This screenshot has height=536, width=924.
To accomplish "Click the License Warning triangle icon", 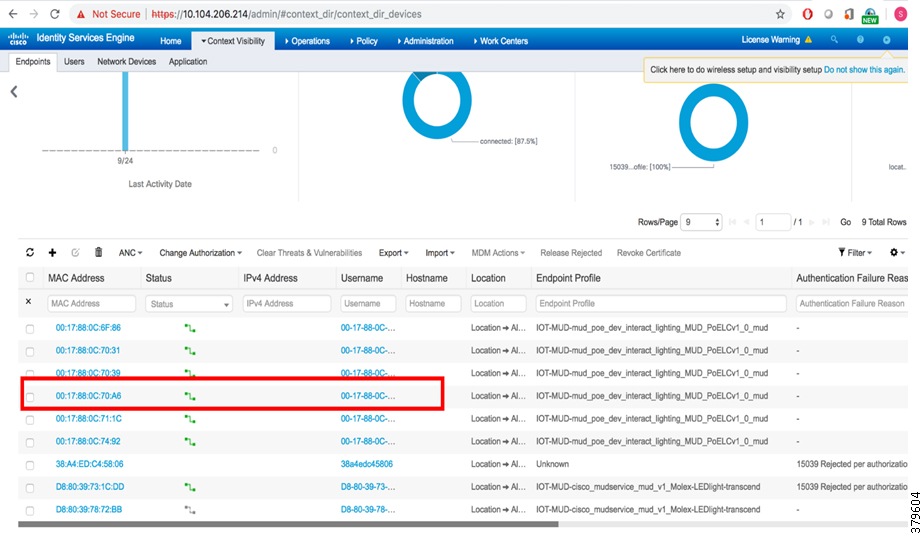I will pos(808,39).
